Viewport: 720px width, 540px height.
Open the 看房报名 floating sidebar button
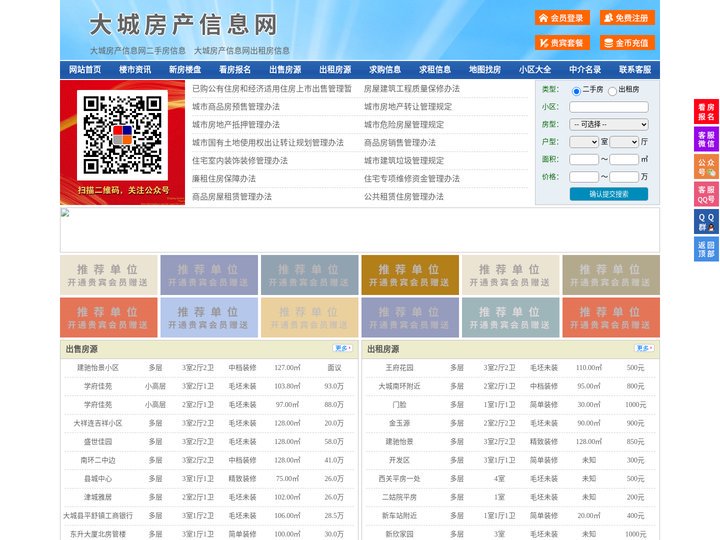point(706,112)
